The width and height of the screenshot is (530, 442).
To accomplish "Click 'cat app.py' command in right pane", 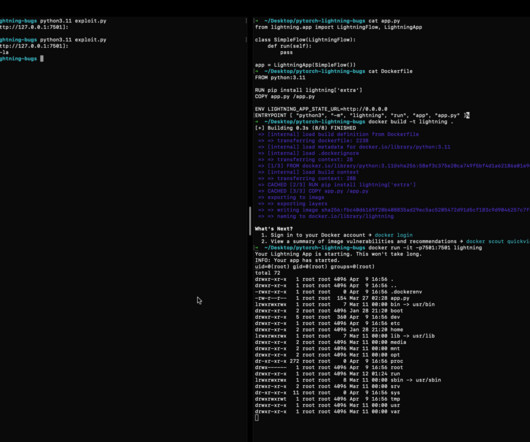I will (x=384, y=21).
